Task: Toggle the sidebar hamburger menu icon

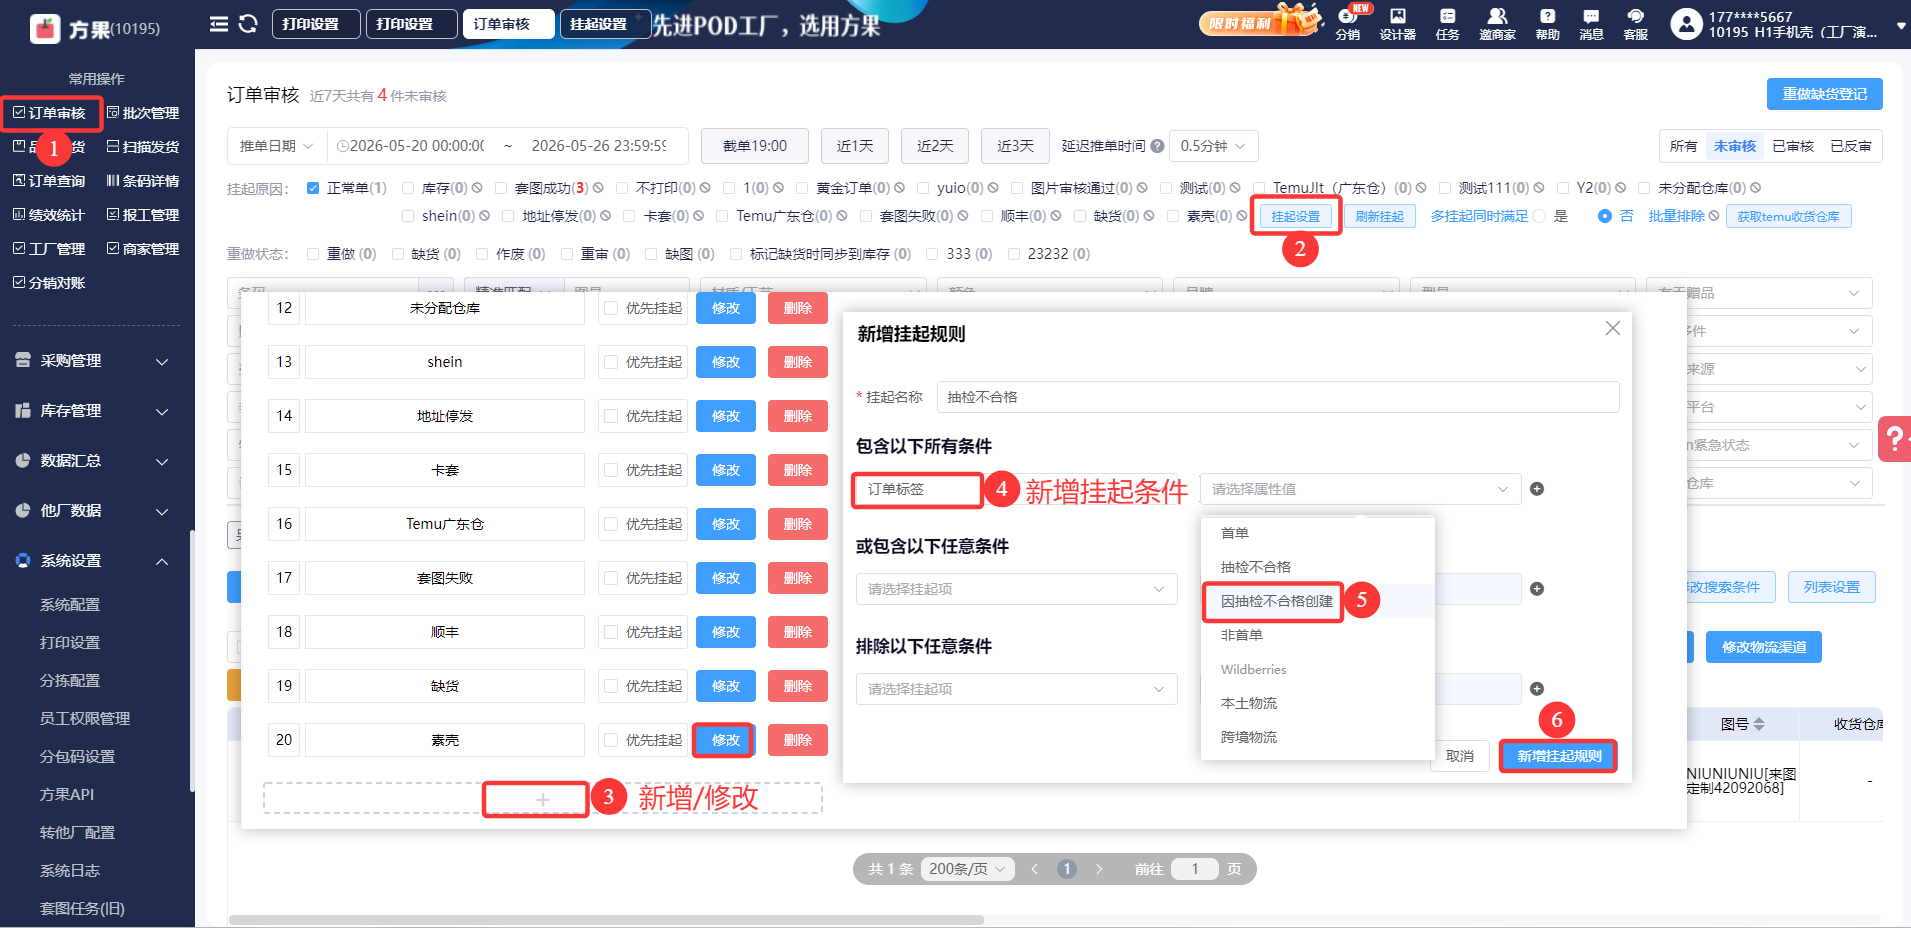Action: [218, 24]
